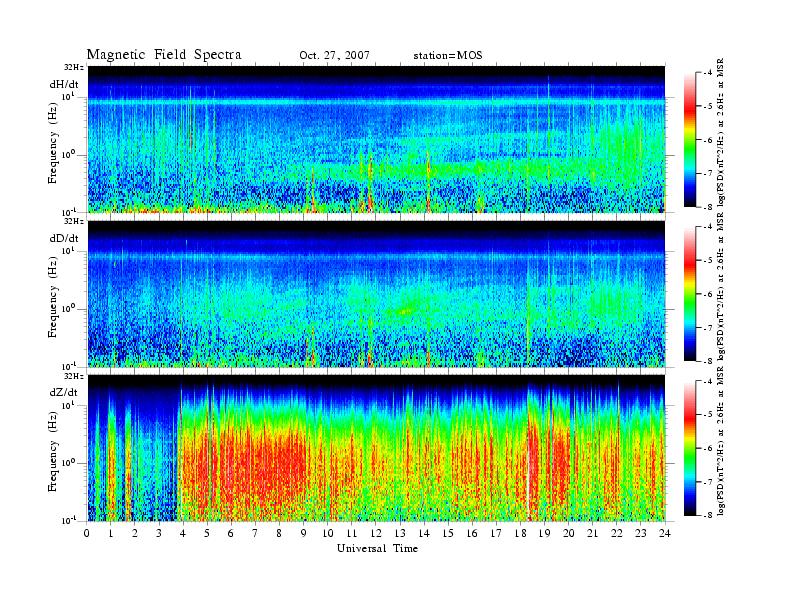Image resolution: width=792 pixels, height=612 pixels.
Task: Select the 'dD/dt' panel label
Action: [x=64, y=238]
